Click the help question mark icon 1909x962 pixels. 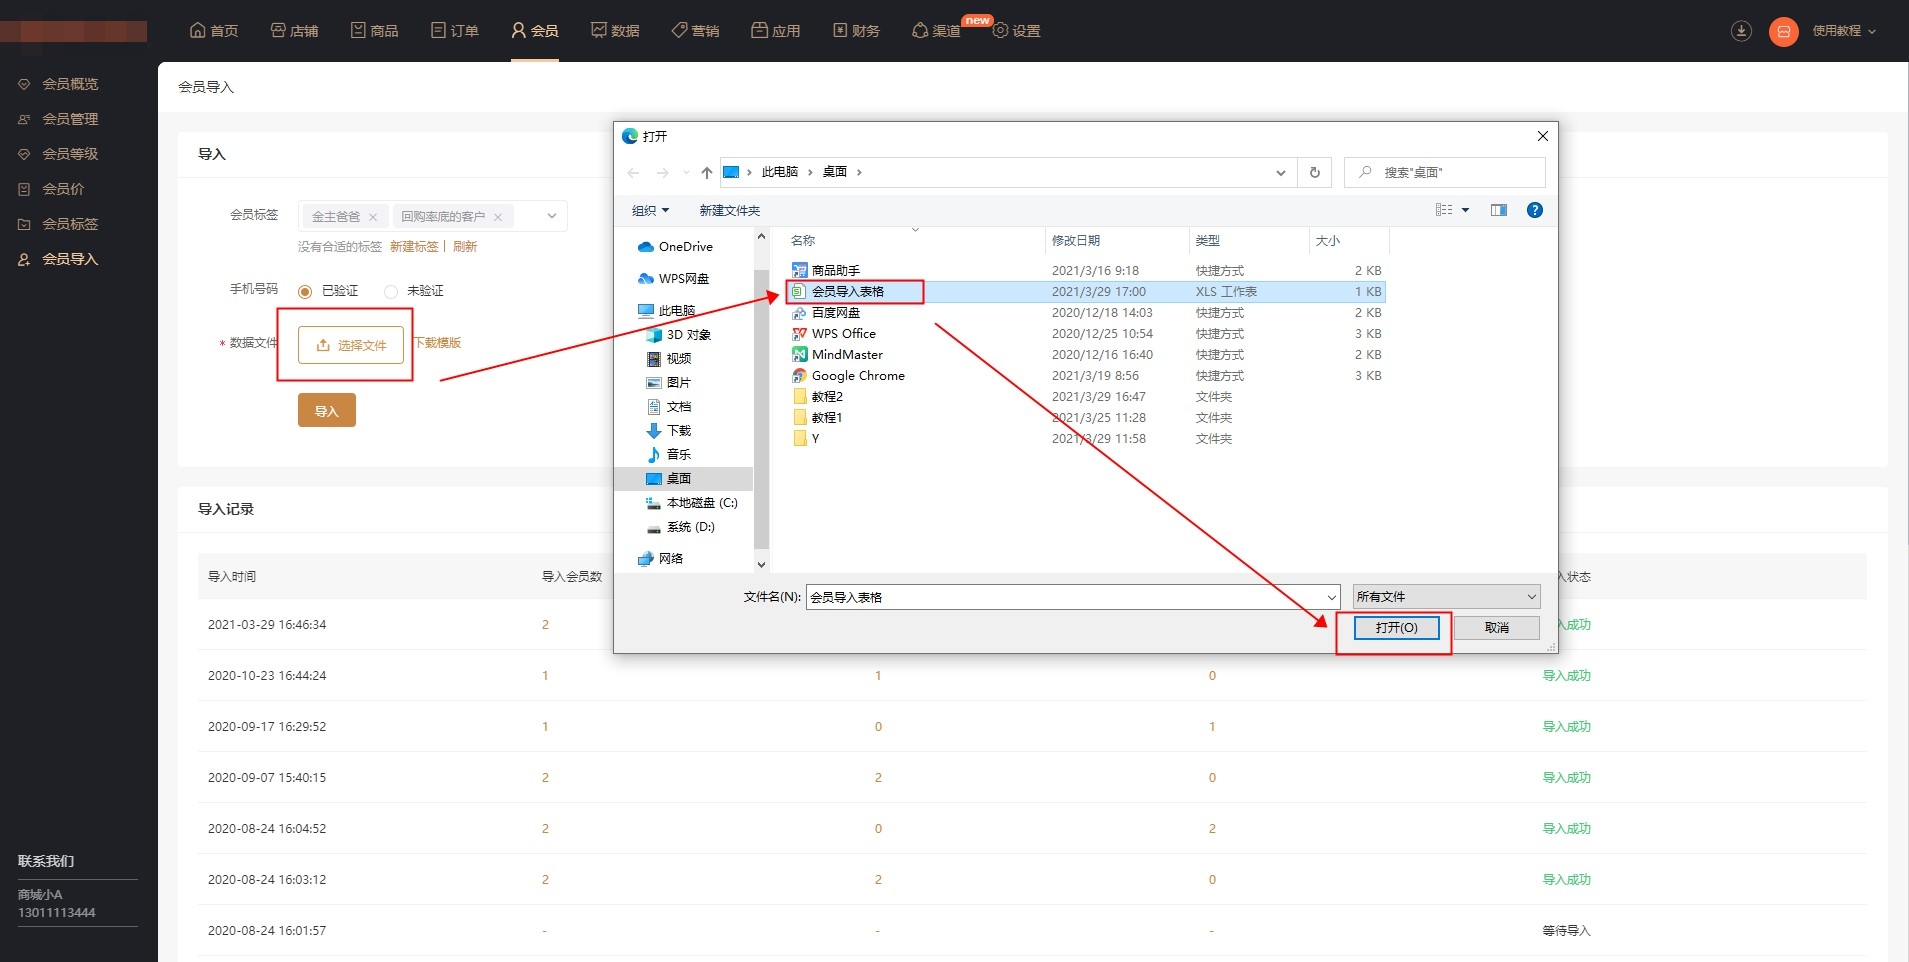click(1534, 210)
